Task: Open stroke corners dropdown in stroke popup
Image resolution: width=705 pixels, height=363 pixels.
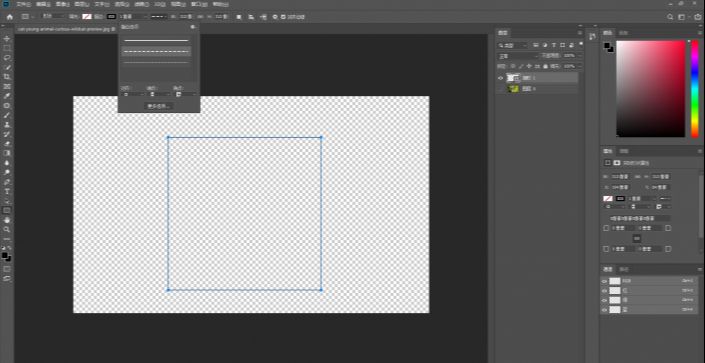Action: 185,94
